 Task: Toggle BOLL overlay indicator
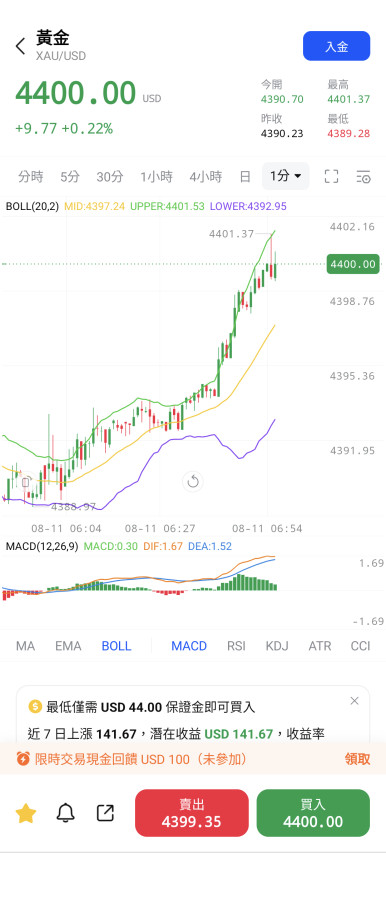[x=116, y=646]
